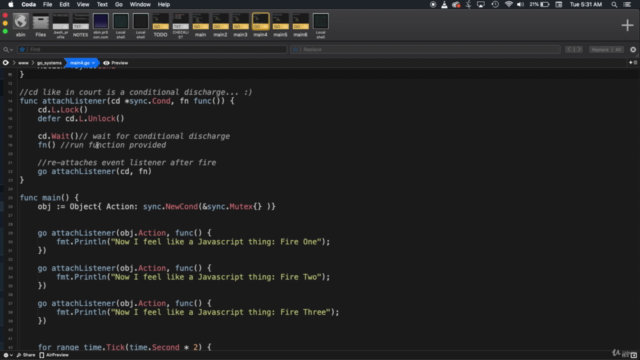This screenshot has height=360, width=640.
Task: Click the Tue 5:31 AM clock
Action: tap(586, 4)
